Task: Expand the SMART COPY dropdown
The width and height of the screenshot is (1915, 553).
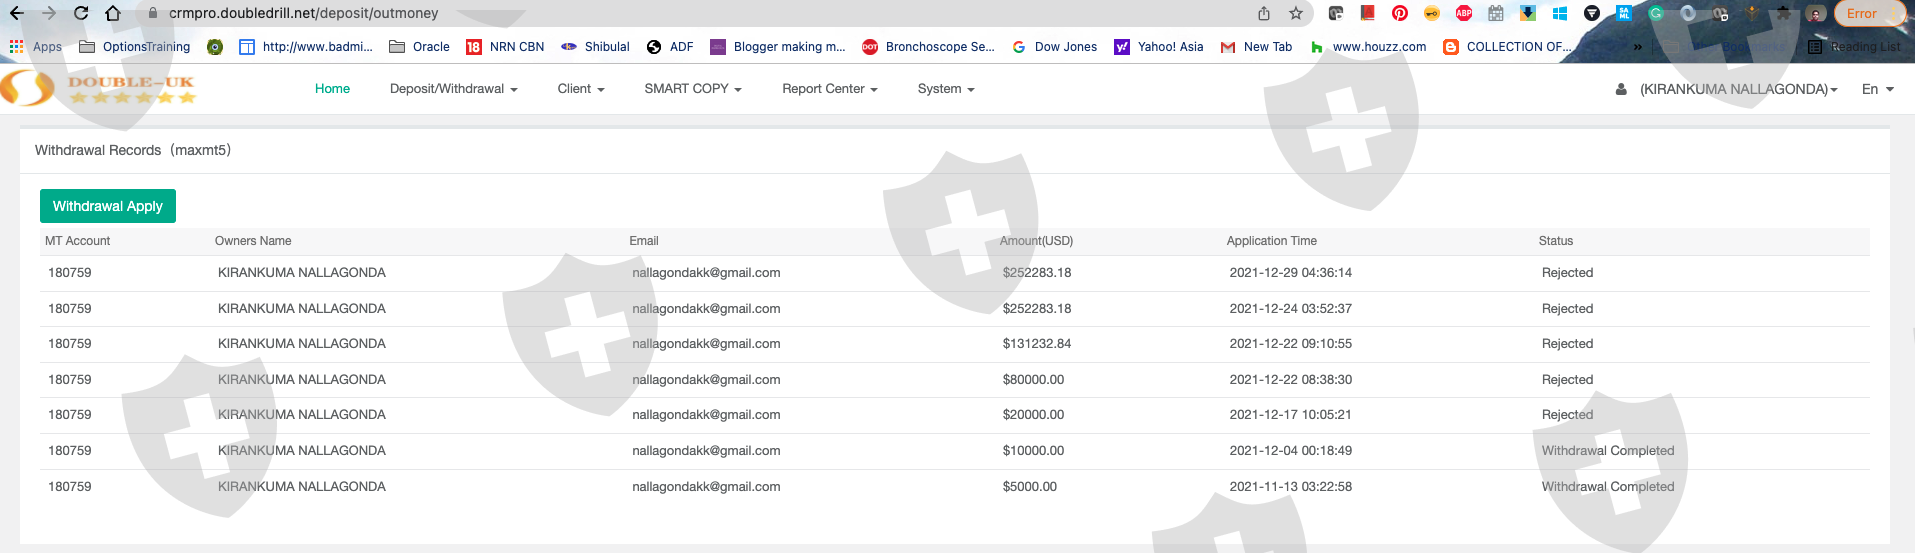Action: [692, 89]
